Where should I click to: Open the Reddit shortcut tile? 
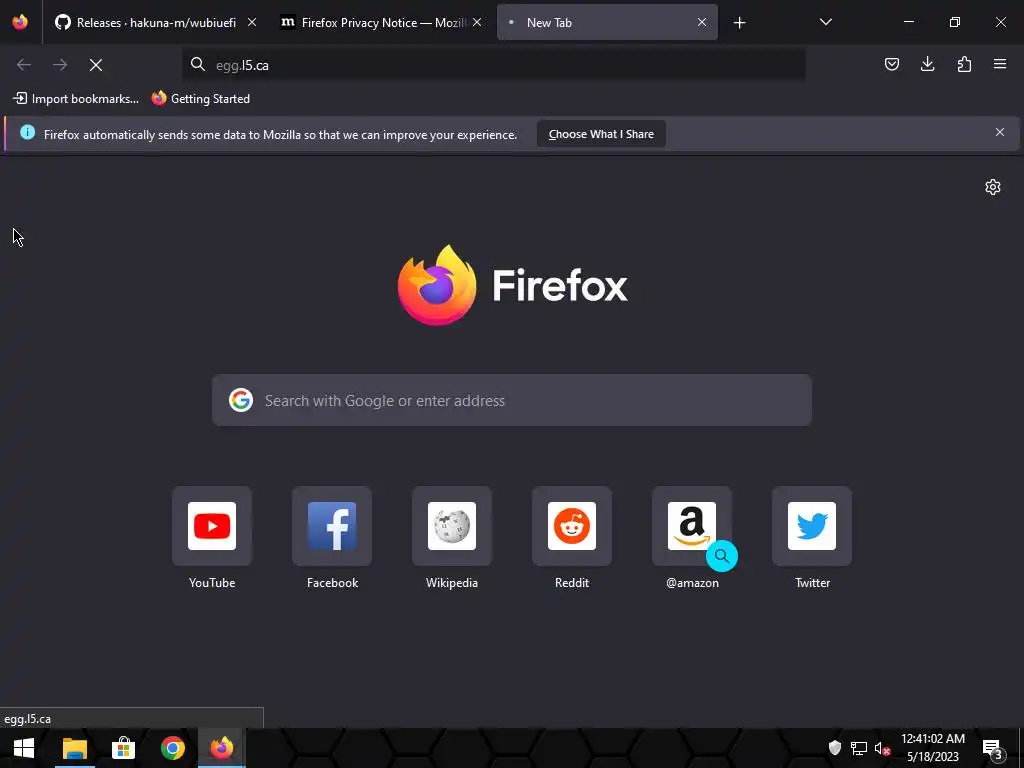coord(572,526)
